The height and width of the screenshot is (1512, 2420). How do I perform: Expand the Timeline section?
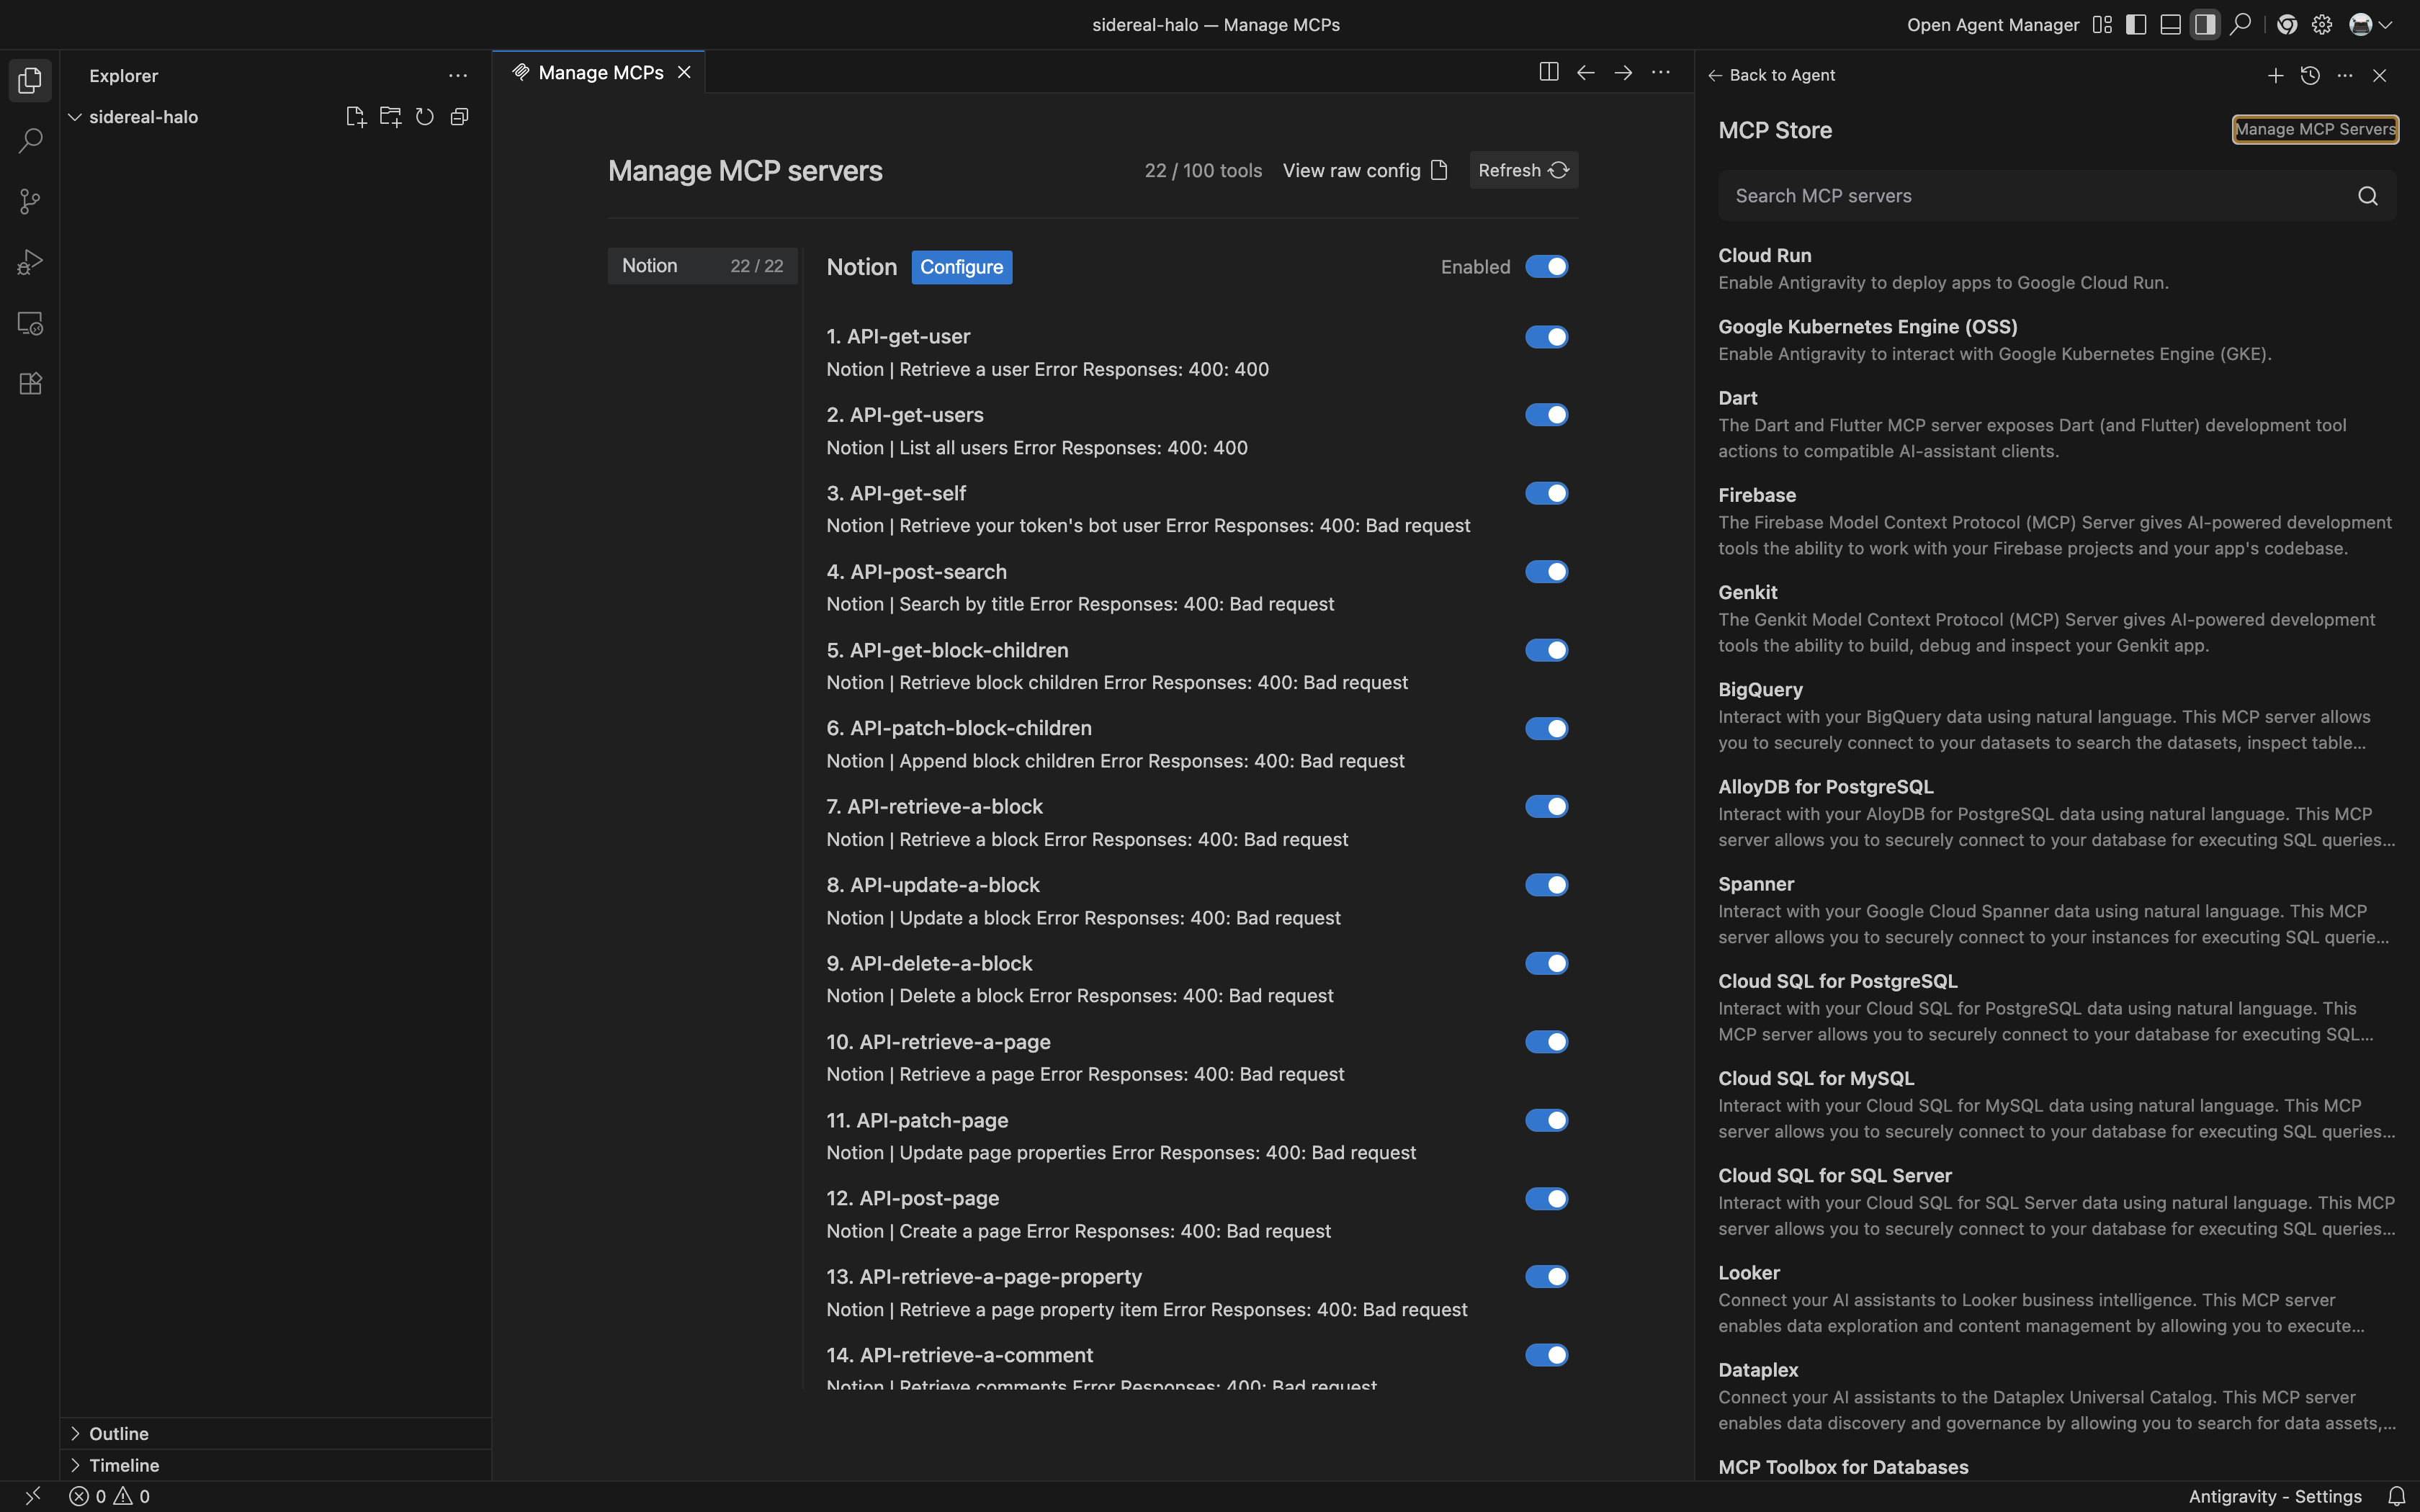(123, 1465)
